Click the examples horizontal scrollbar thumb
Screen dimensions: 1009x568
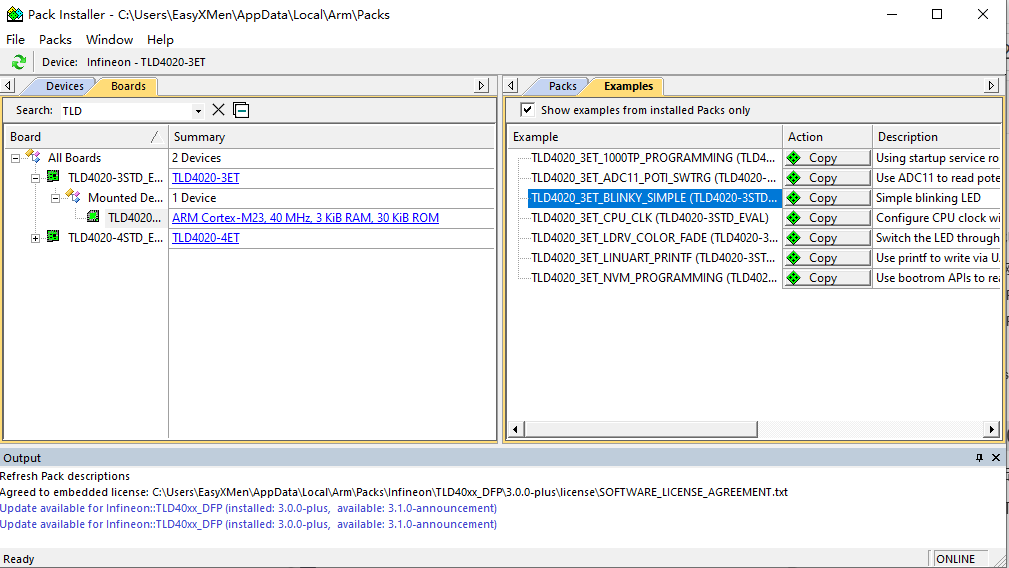coord(641,428)
